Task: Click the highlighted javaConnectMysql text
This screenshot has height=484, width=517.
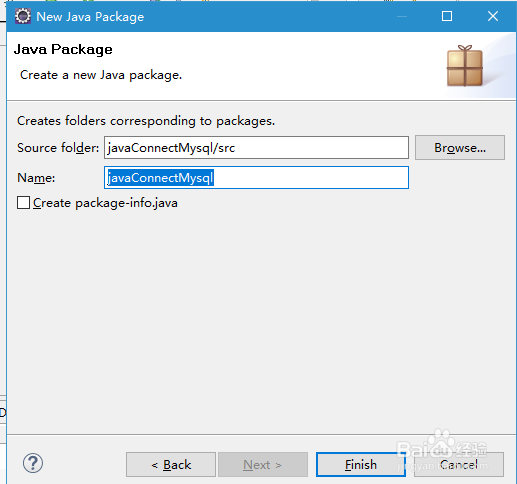Action: point(160,178)
